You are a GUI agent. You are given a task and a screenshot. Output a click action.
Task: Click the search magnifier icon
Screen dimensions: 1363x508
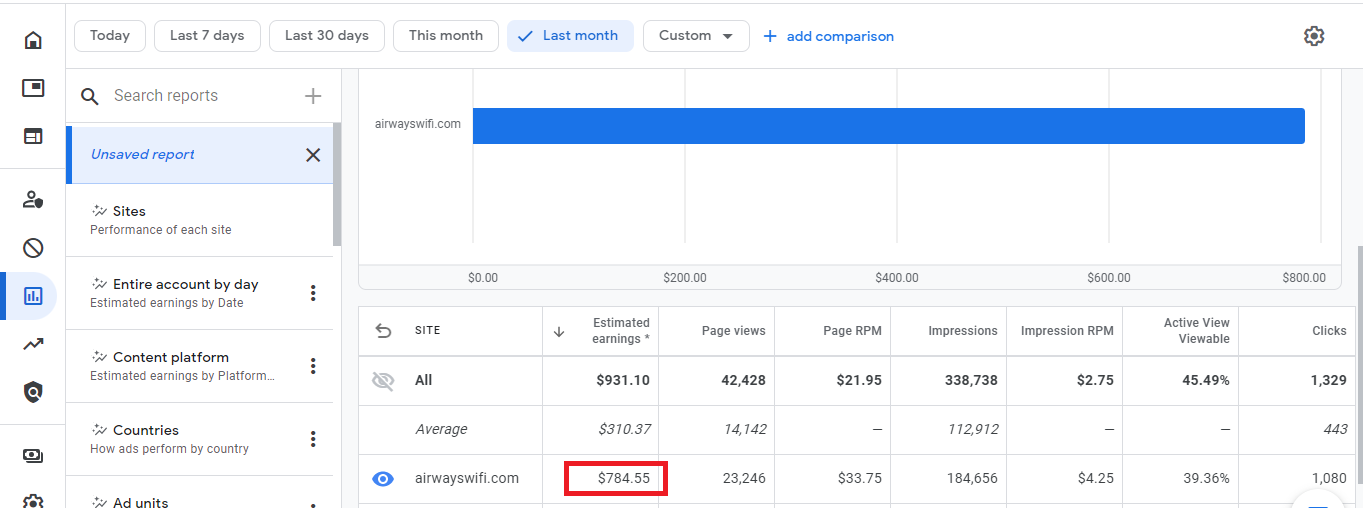click(x=90, y=96)
